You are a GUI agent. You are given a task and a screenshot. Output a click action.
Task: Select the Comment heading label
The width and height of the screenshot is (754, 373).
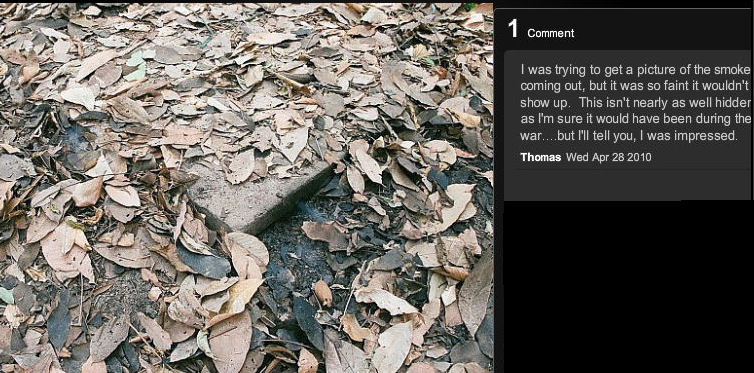pos(551,33)
